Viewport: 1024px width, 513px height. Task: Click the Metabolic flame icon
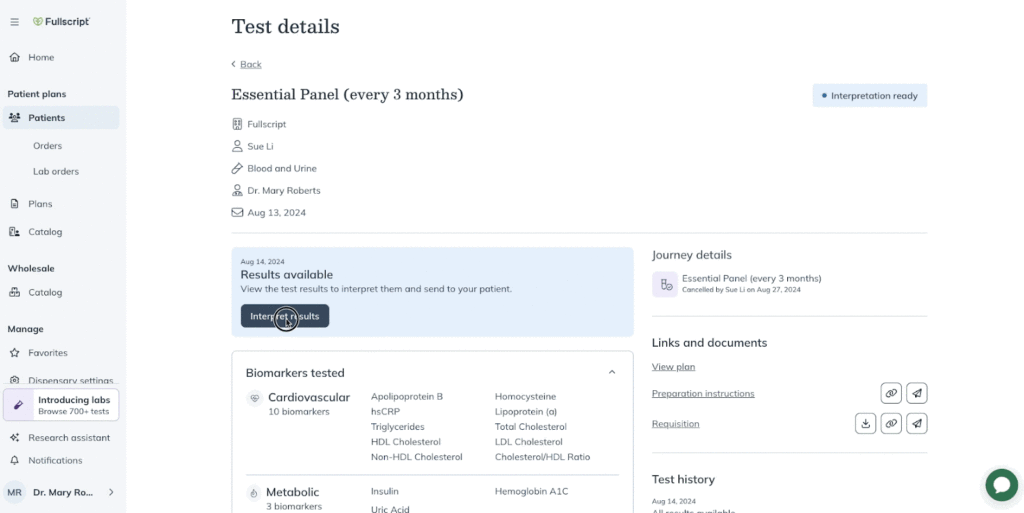coord(253,493)
